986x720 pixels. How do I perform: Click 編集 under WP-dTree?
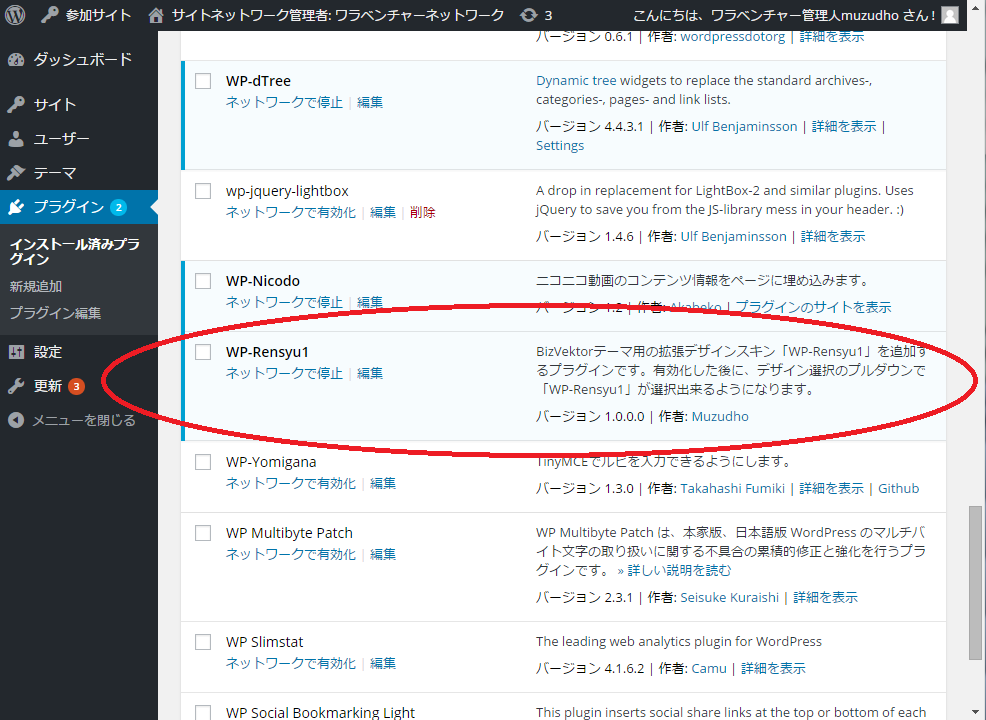370,102
